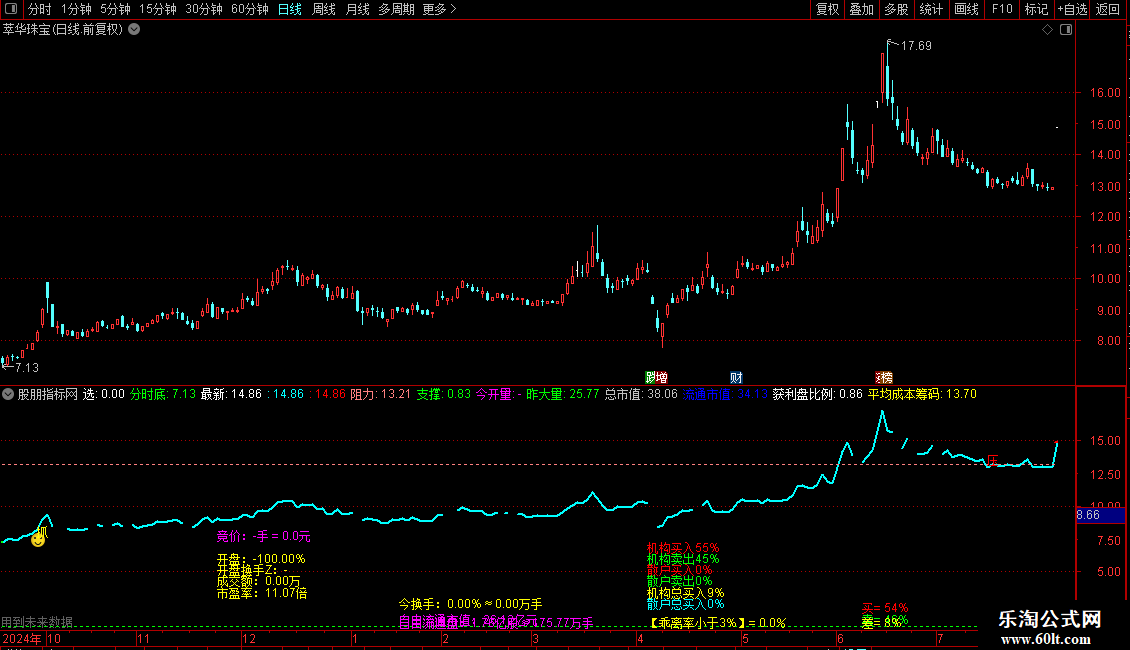Click the 10.00 price axis label
The image size is (1130, 650).
(x=1105, y=279)
